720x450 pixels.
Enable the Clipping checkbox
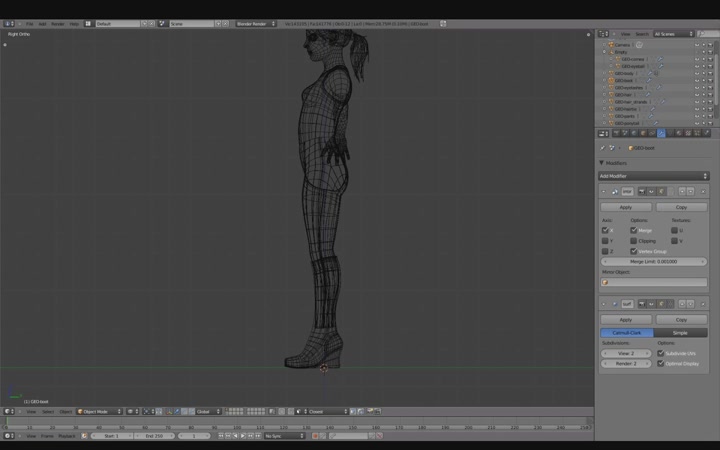[634, 241]
